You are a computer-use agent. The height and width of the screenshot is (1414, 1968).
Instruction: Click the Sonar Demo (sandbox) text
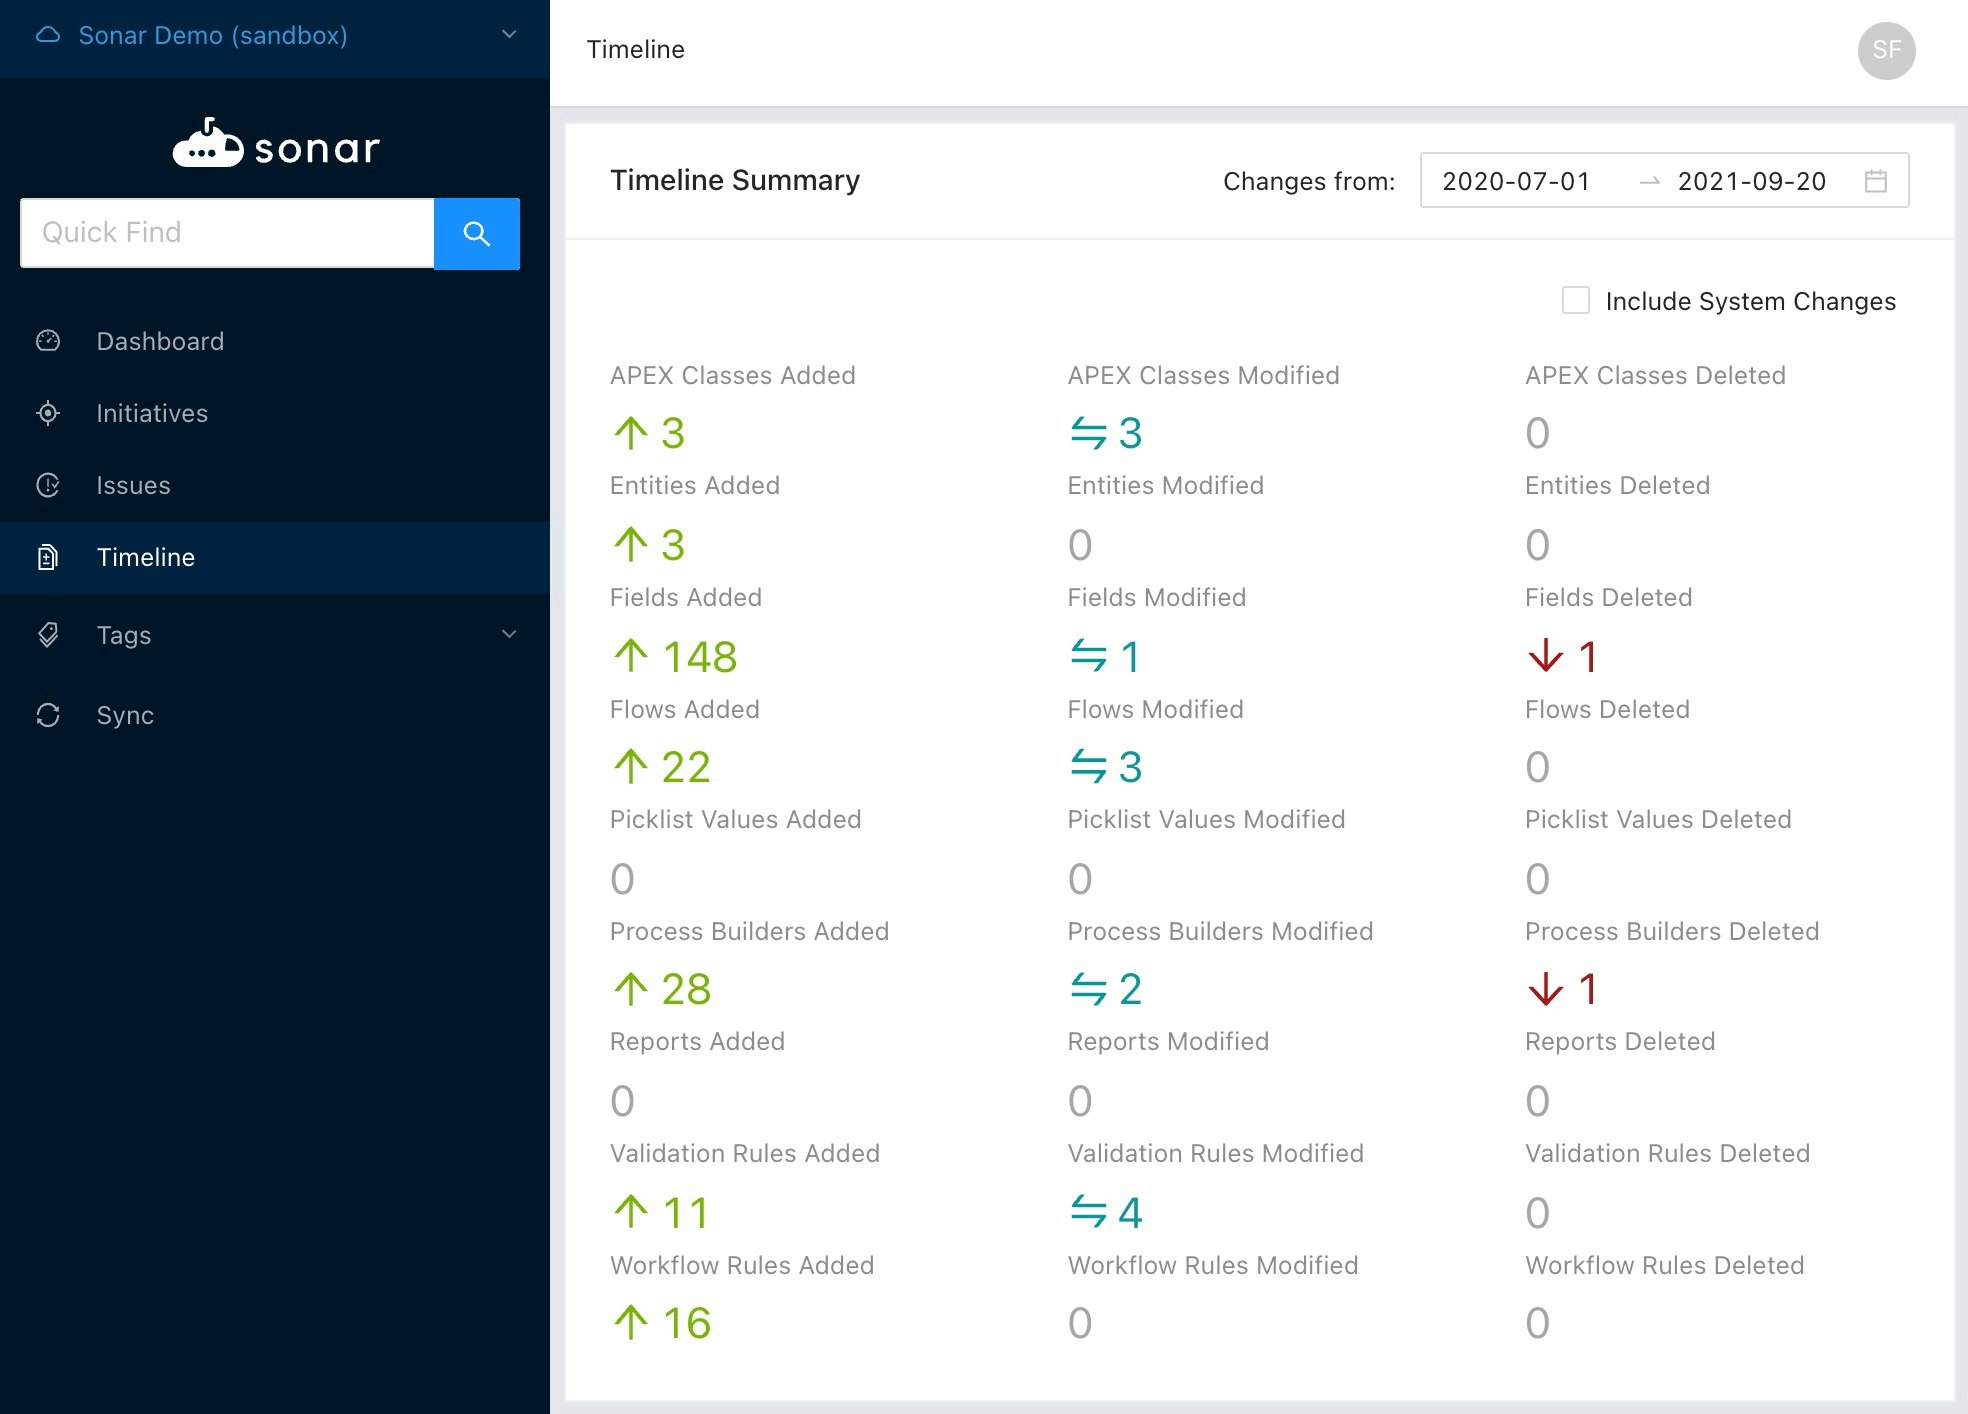pyautogui.click(x=213, y=35)
